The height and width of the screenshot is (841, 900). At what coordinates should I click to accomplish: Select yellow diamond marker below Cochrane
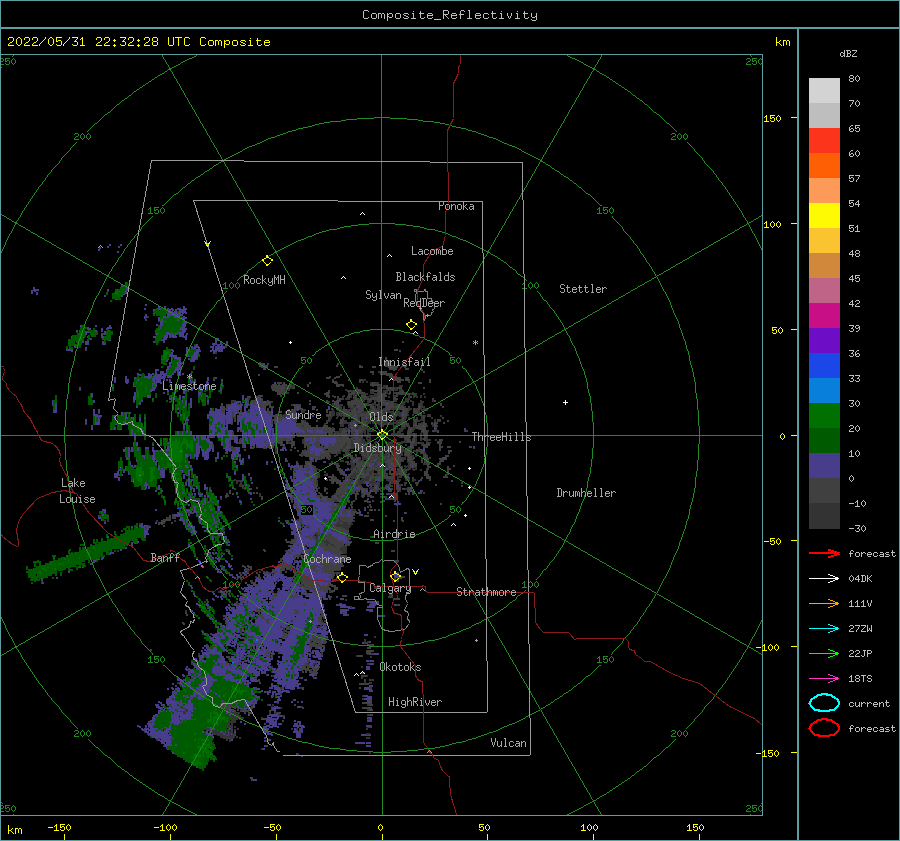342,577
